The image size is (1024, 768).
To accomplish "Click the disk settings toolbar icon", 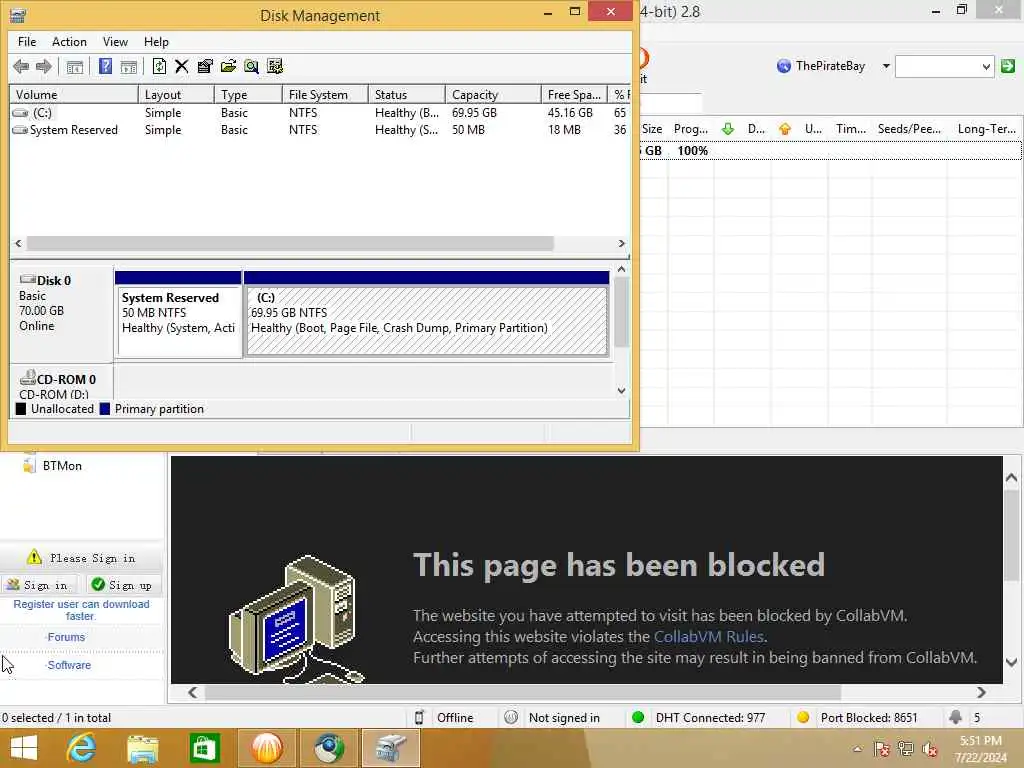I will pos(275,67).
